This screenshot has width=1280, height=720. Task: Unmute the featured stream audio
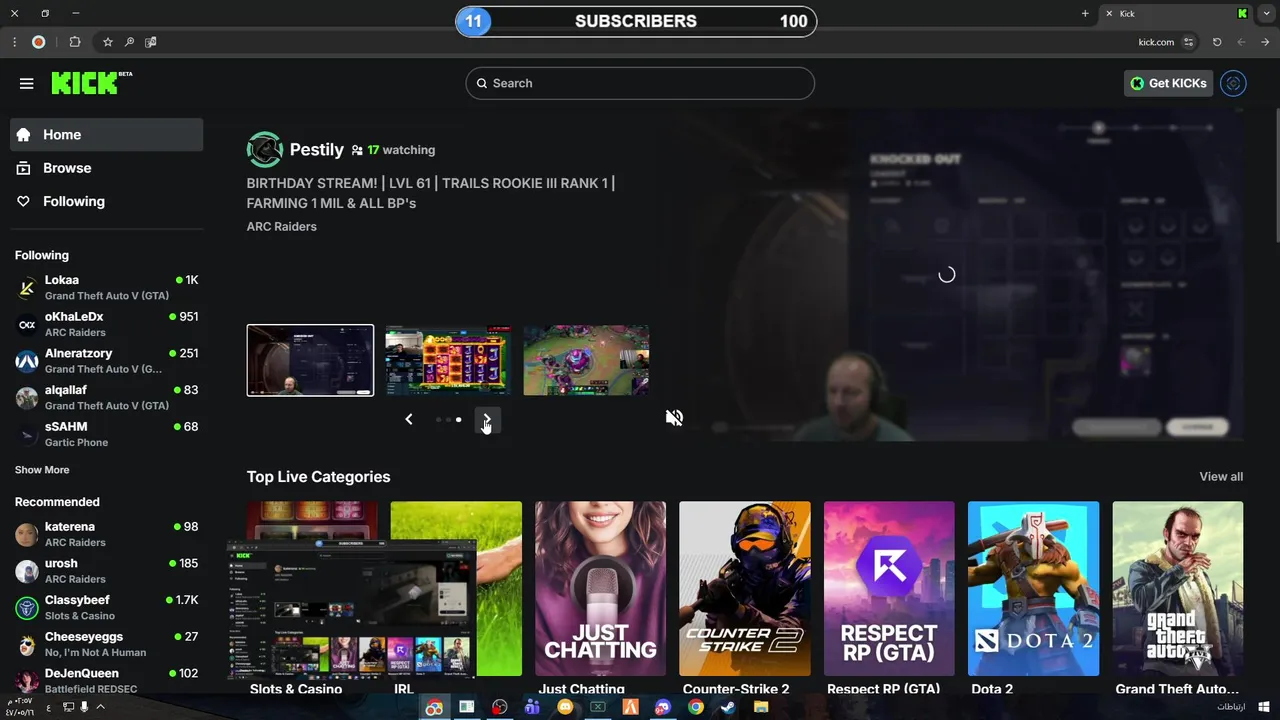(x=674, y=418)
